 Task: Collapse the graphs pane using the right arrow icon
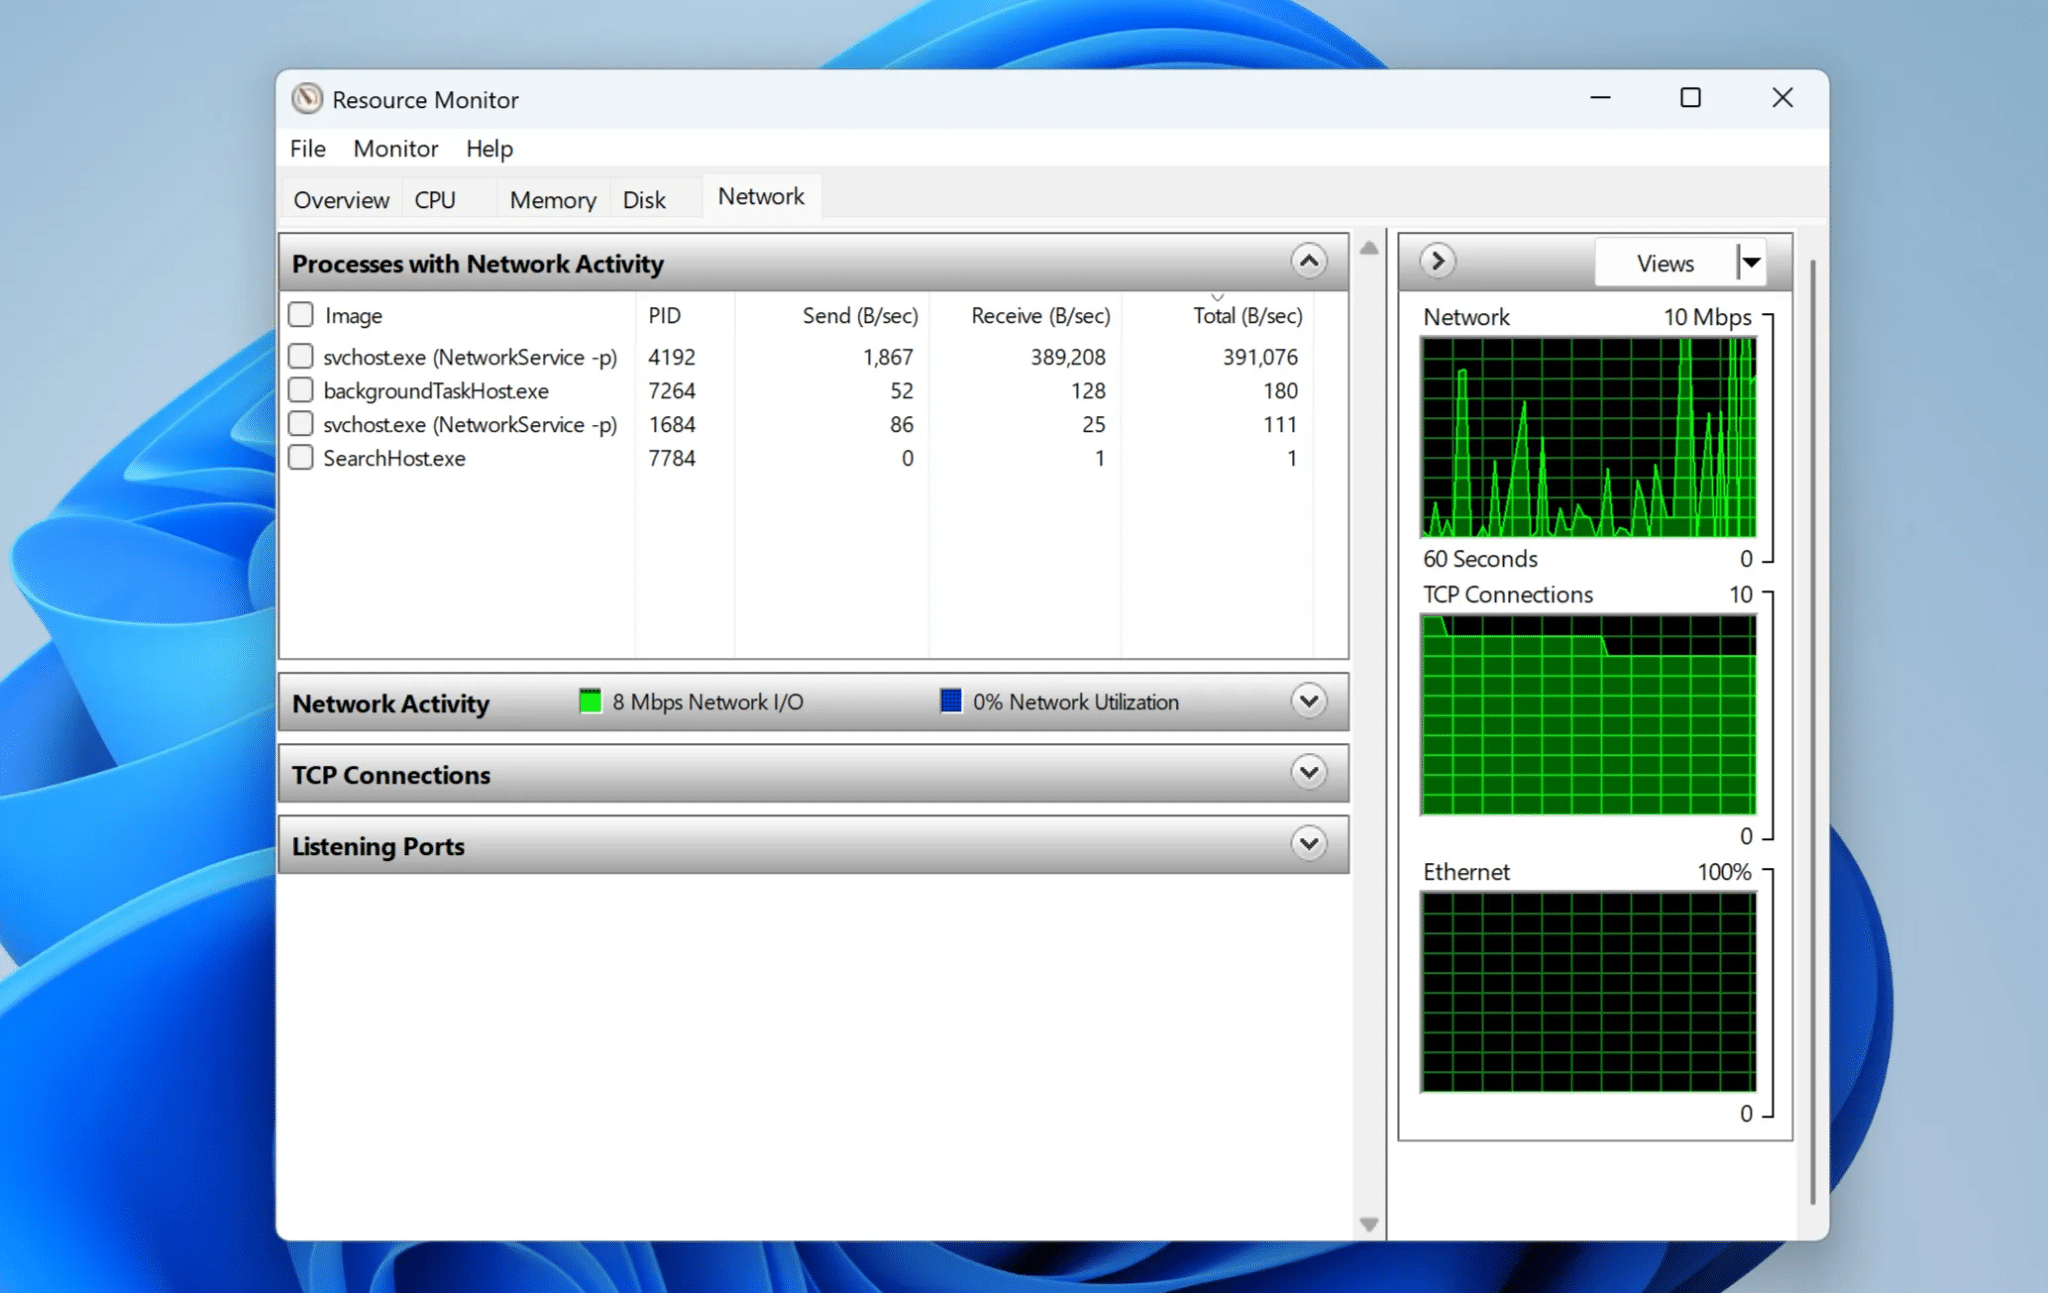[1437, 261]
